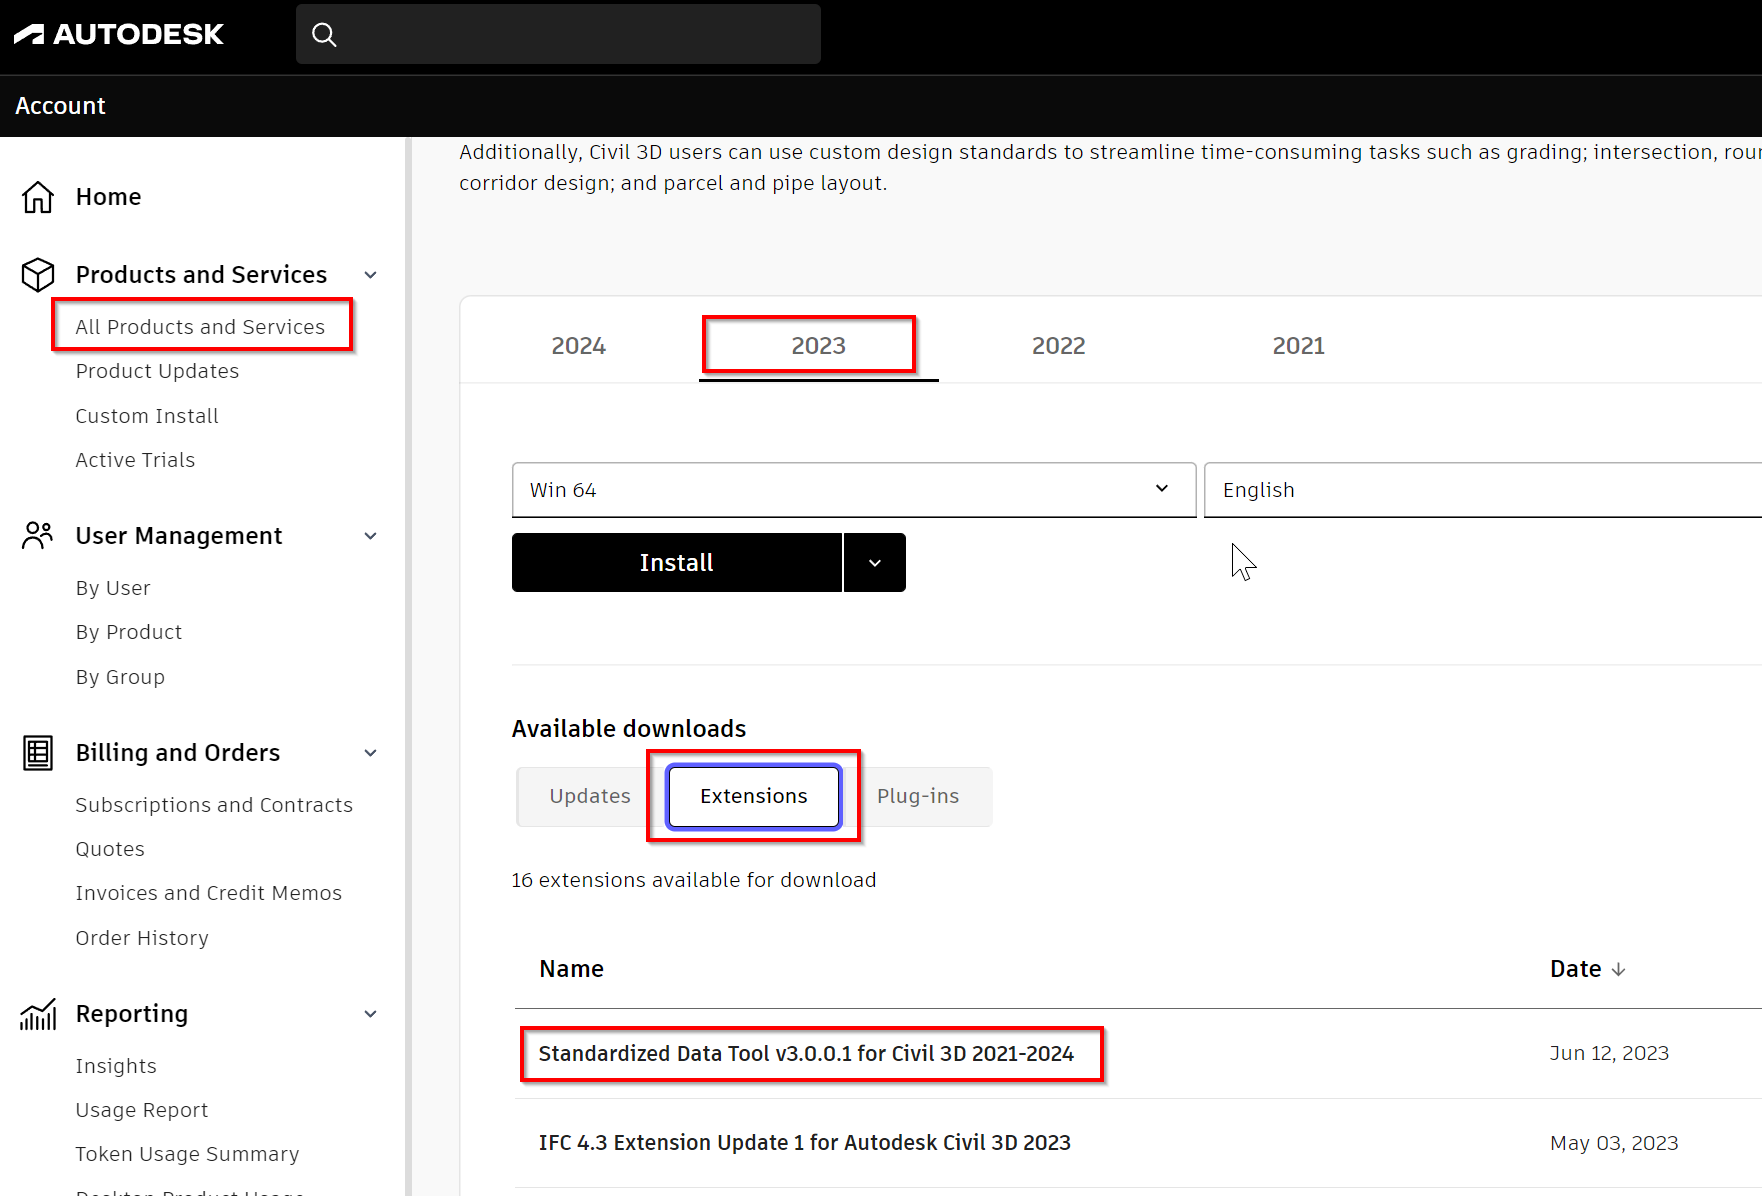The width and height of the screenshot is (1762, 1196).
Task: Click the search magnifier icon
Action: click(x=324, y=34)
